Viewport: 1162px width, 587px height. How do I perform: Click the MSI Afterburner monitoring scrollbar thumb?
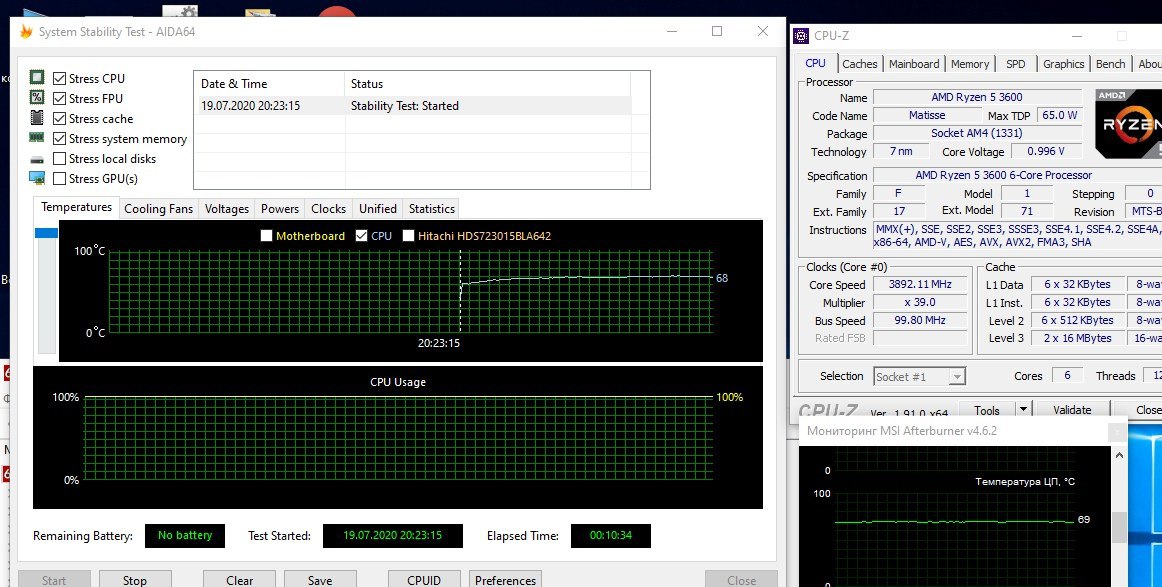(1119, 528)
